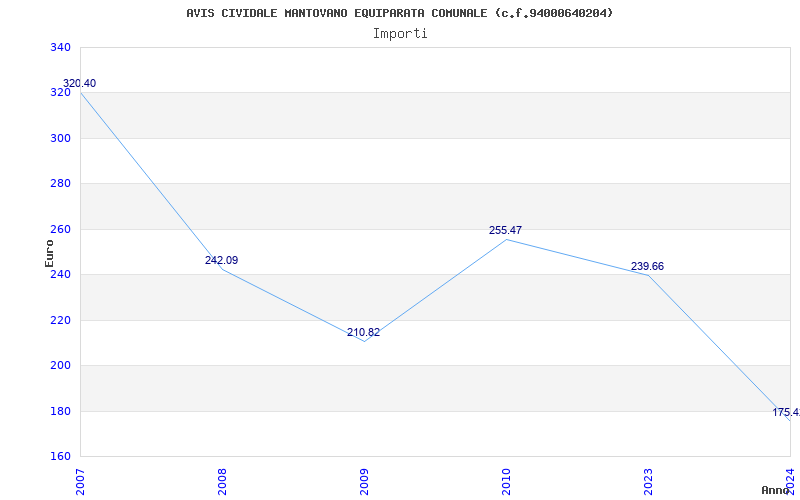This screenshot has height=500, width=800.
Task: Click the chart title AVIS CIVIDALE MANTOVANO
Action: point(399,13)
